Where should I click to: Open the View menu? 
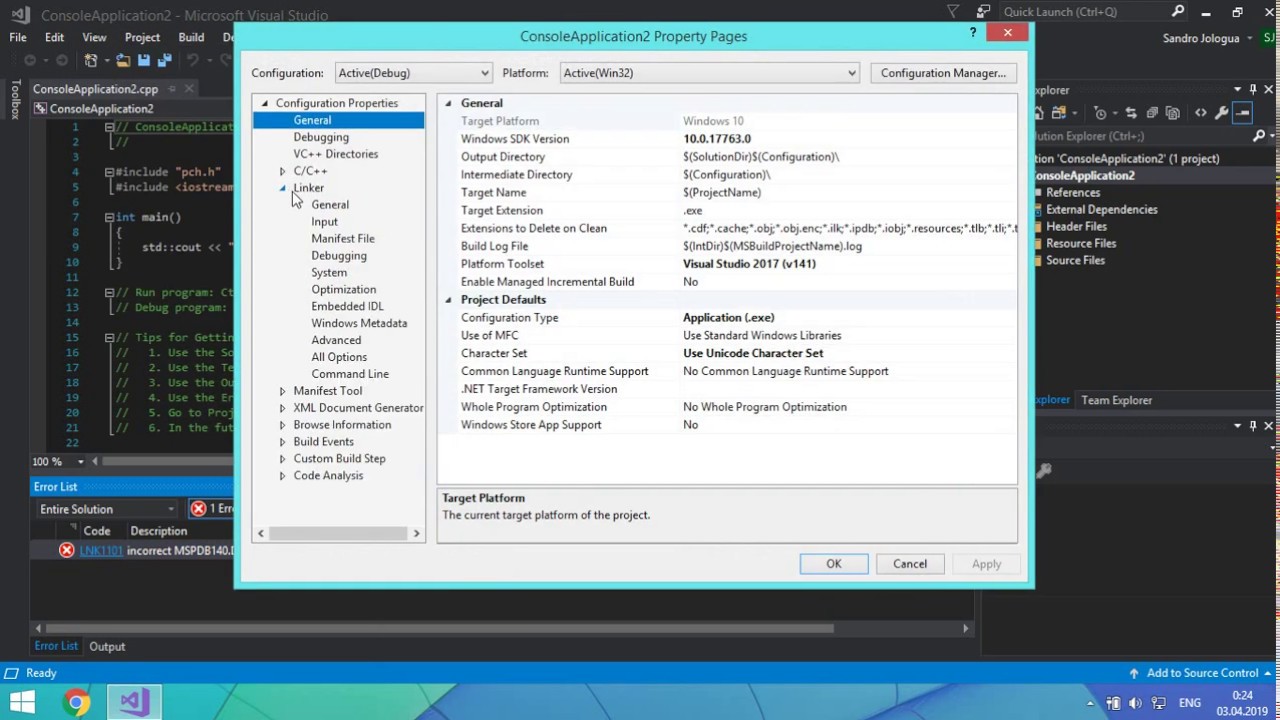94,37
